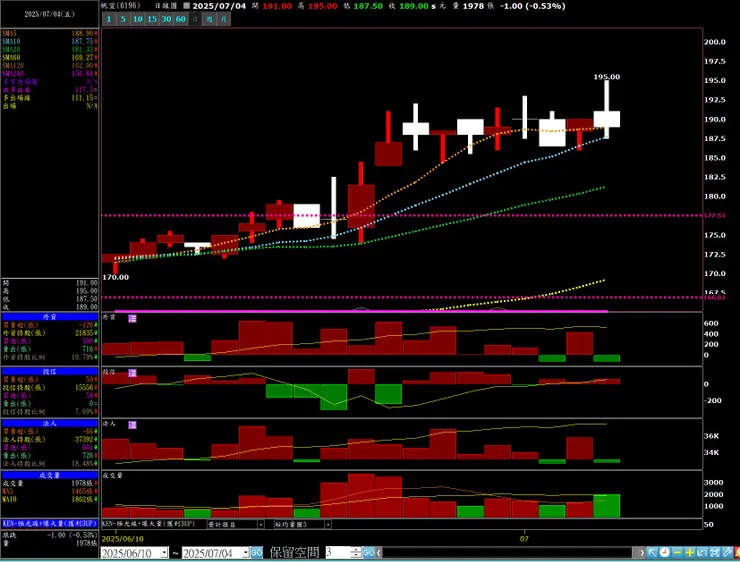Screen dimensions: 740x562
Task: Click the left arrow of the horizontal scrollbar
Action: pyautogui.click(x=378, y=553)
